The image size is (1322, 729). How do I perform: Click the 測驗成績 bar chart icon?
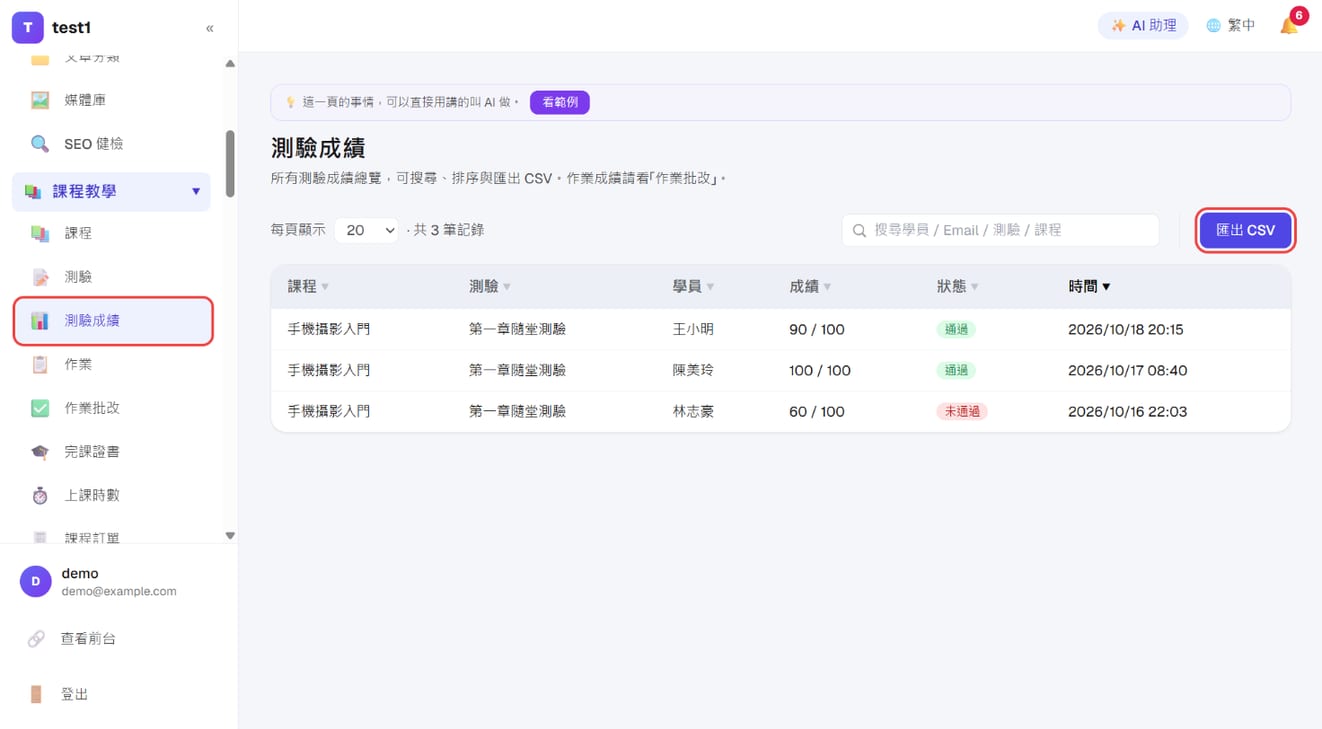[x=40, y=321]
